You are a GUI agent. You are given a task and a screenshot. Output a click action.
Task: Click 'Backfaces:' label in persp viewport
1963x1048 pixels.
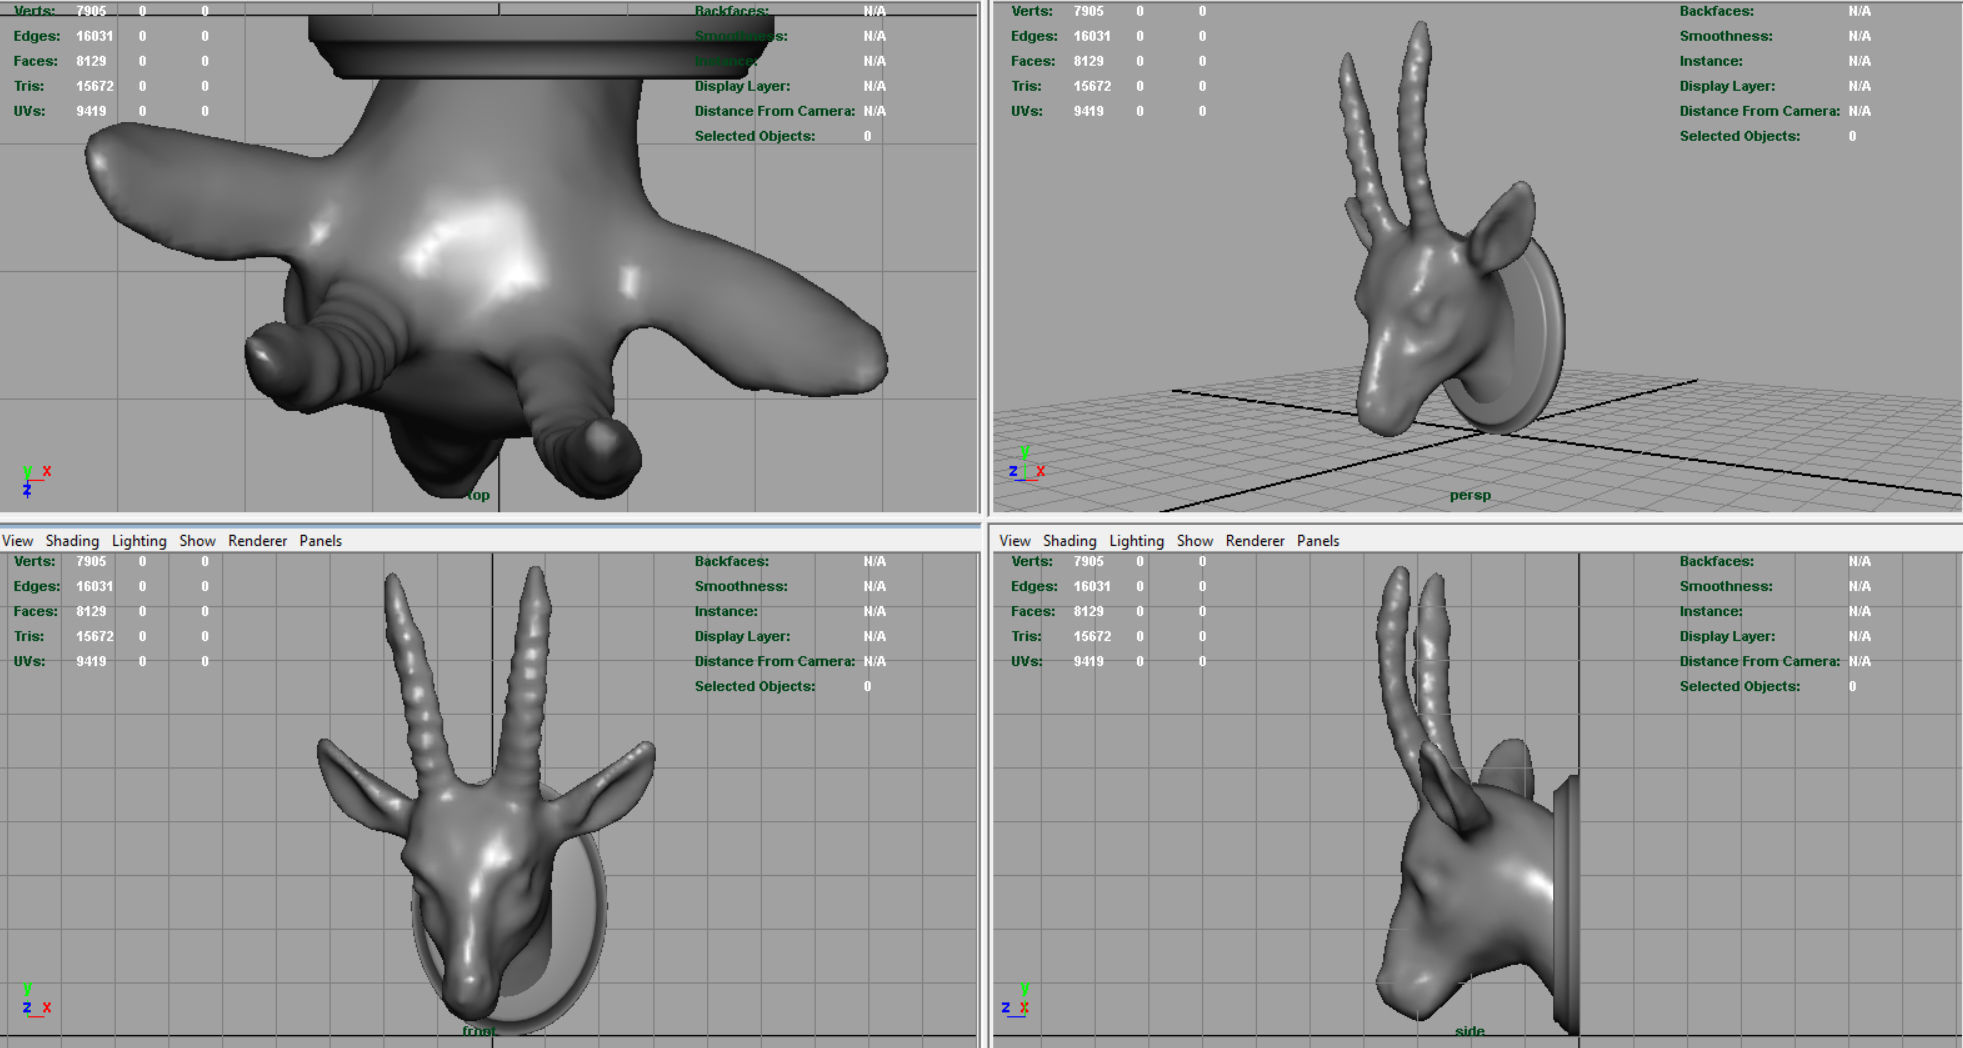1716,11
